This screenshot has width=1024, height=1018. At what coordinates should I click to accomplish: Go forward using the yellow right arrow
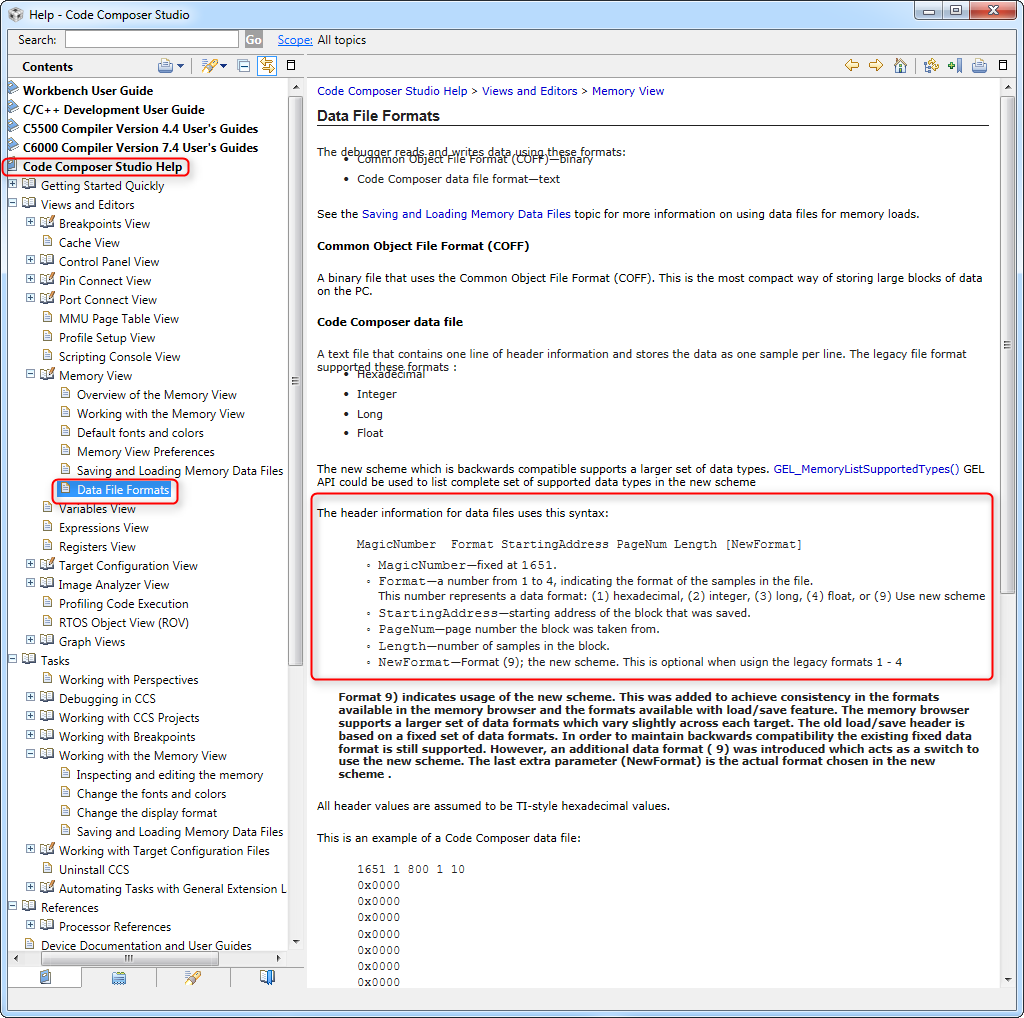tap(876, 65)
